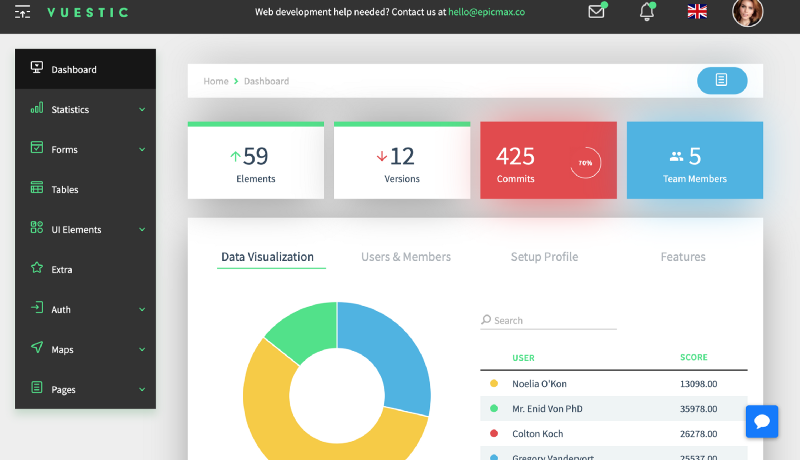Collapse the sidebar with the menu toggle icon
The width and height of the screenshot is (800, 460).
pos(22,12)
